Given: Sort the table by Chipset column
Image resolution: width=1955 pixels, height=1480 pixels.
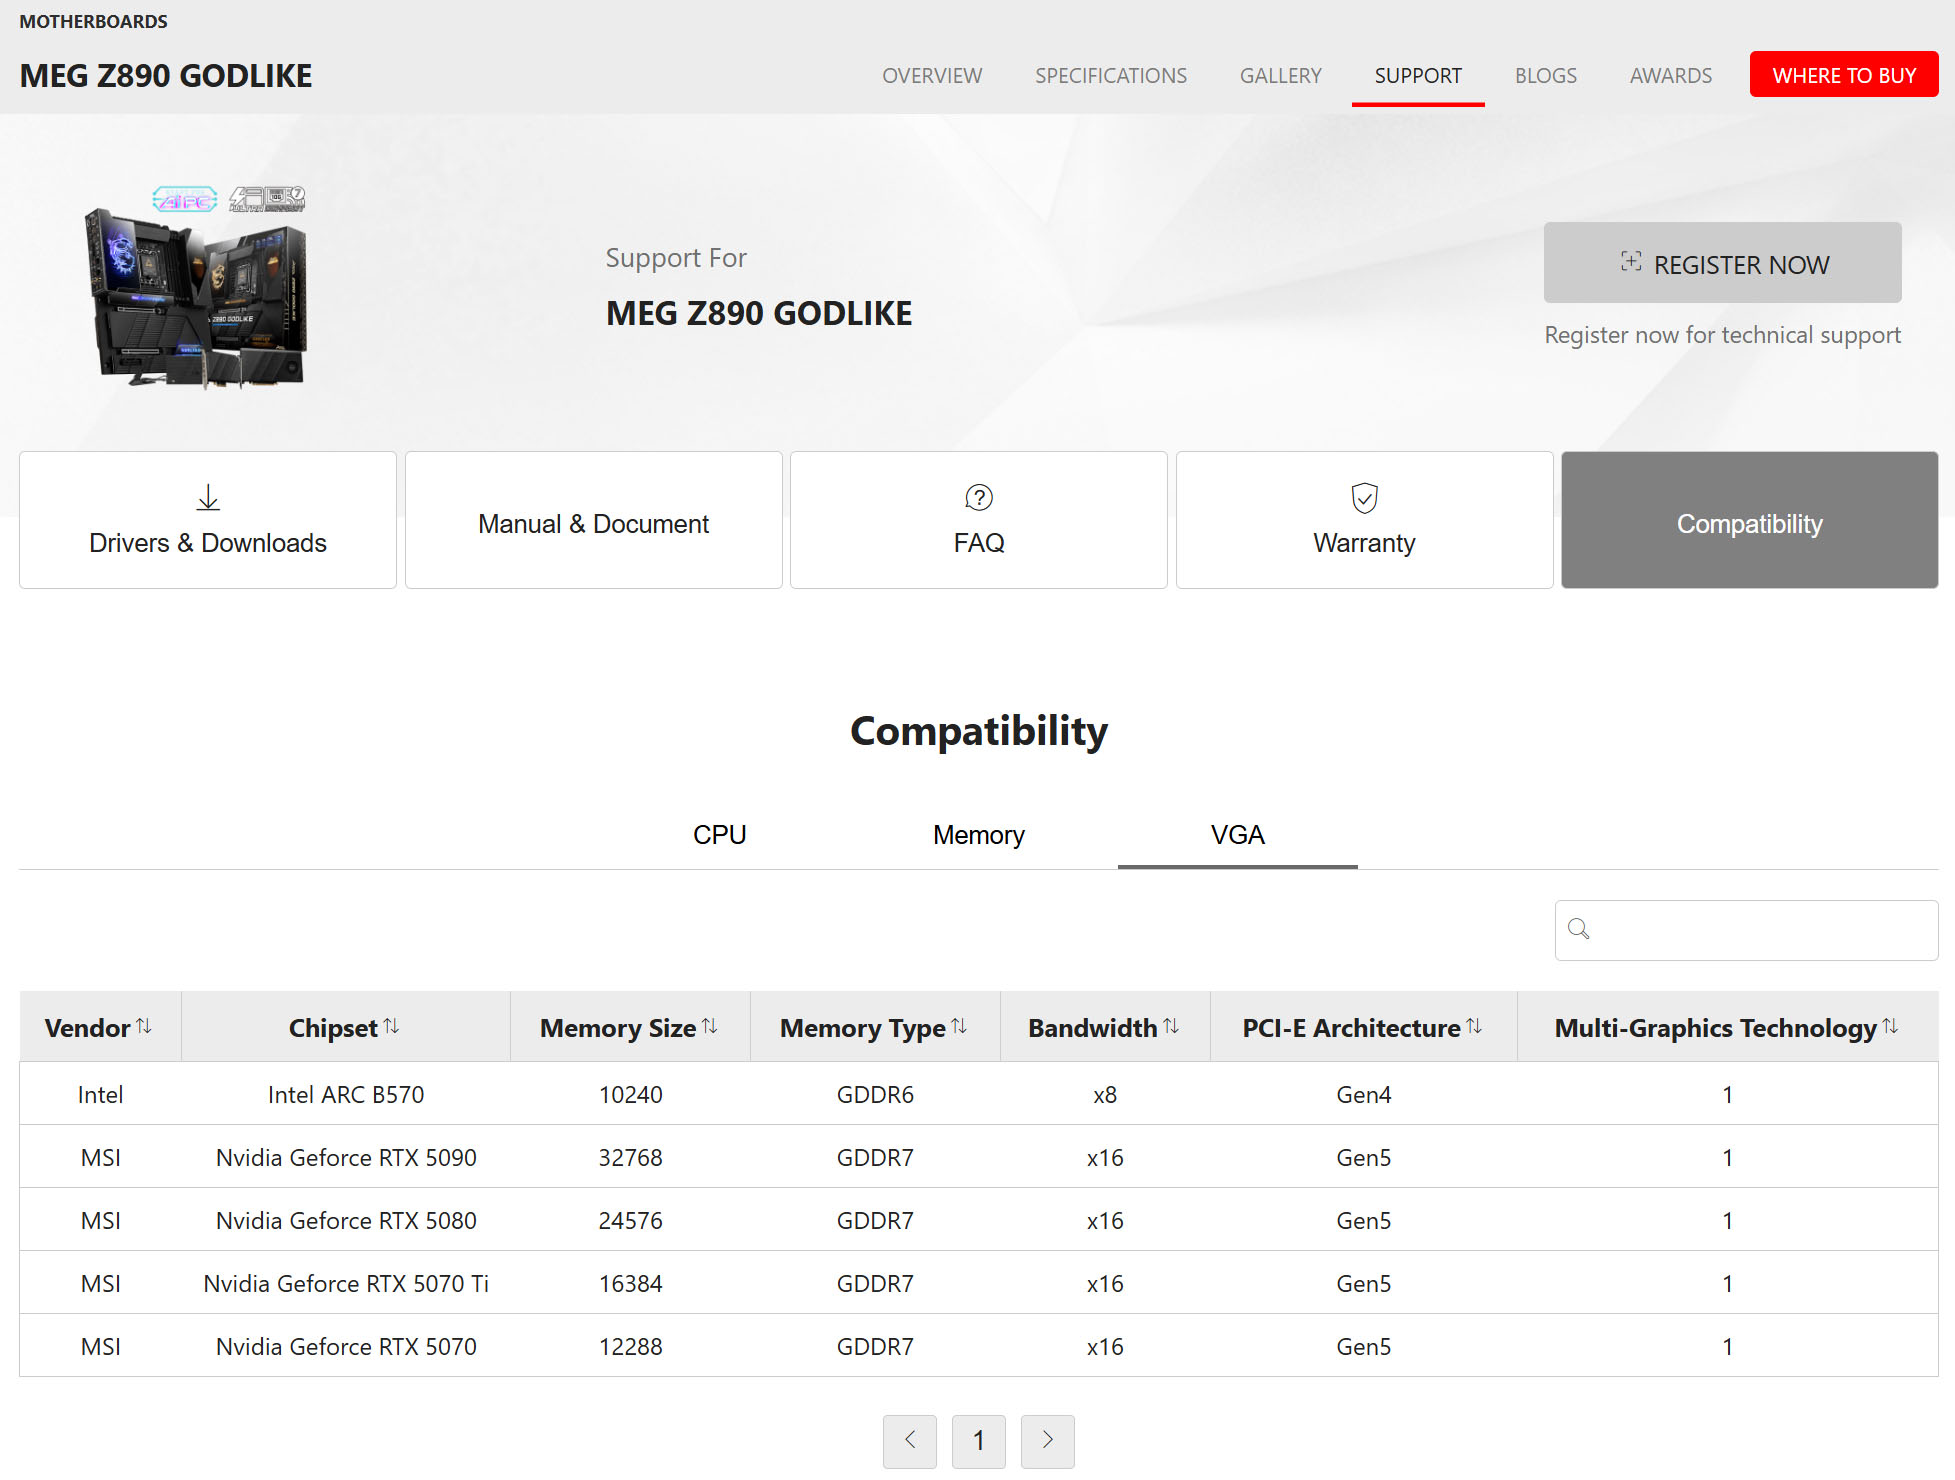Looking at the screenshot, I should pyautogui.click(x=391, y=1026).
